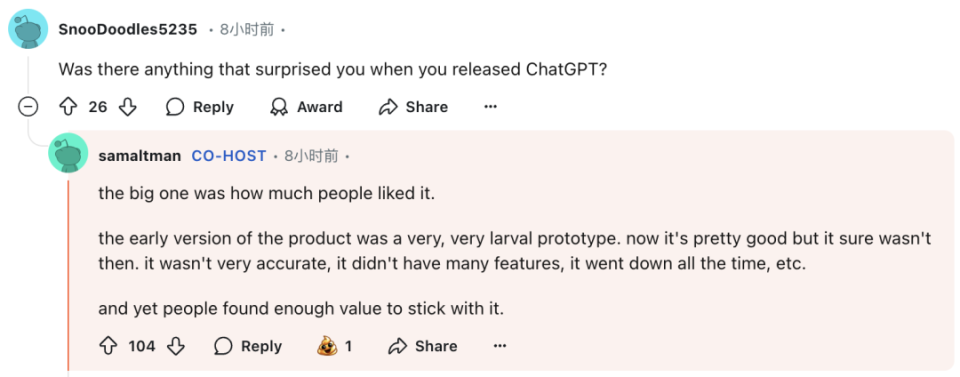Share SnooDoodles5235's comment
The image size is (960, 377).
pyautogui.click(x=413, y=107)
